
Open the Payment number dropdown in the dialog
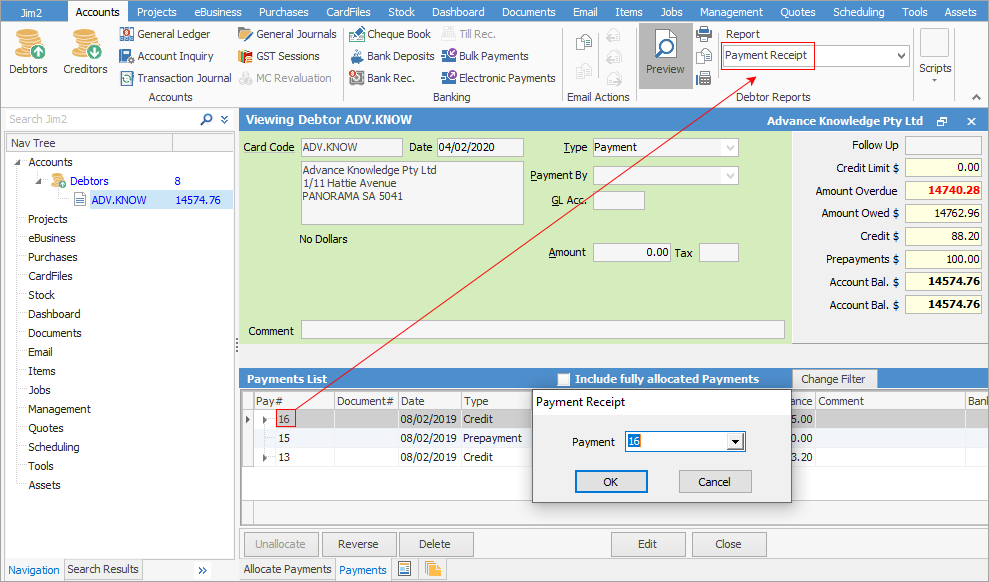point(736,442)
